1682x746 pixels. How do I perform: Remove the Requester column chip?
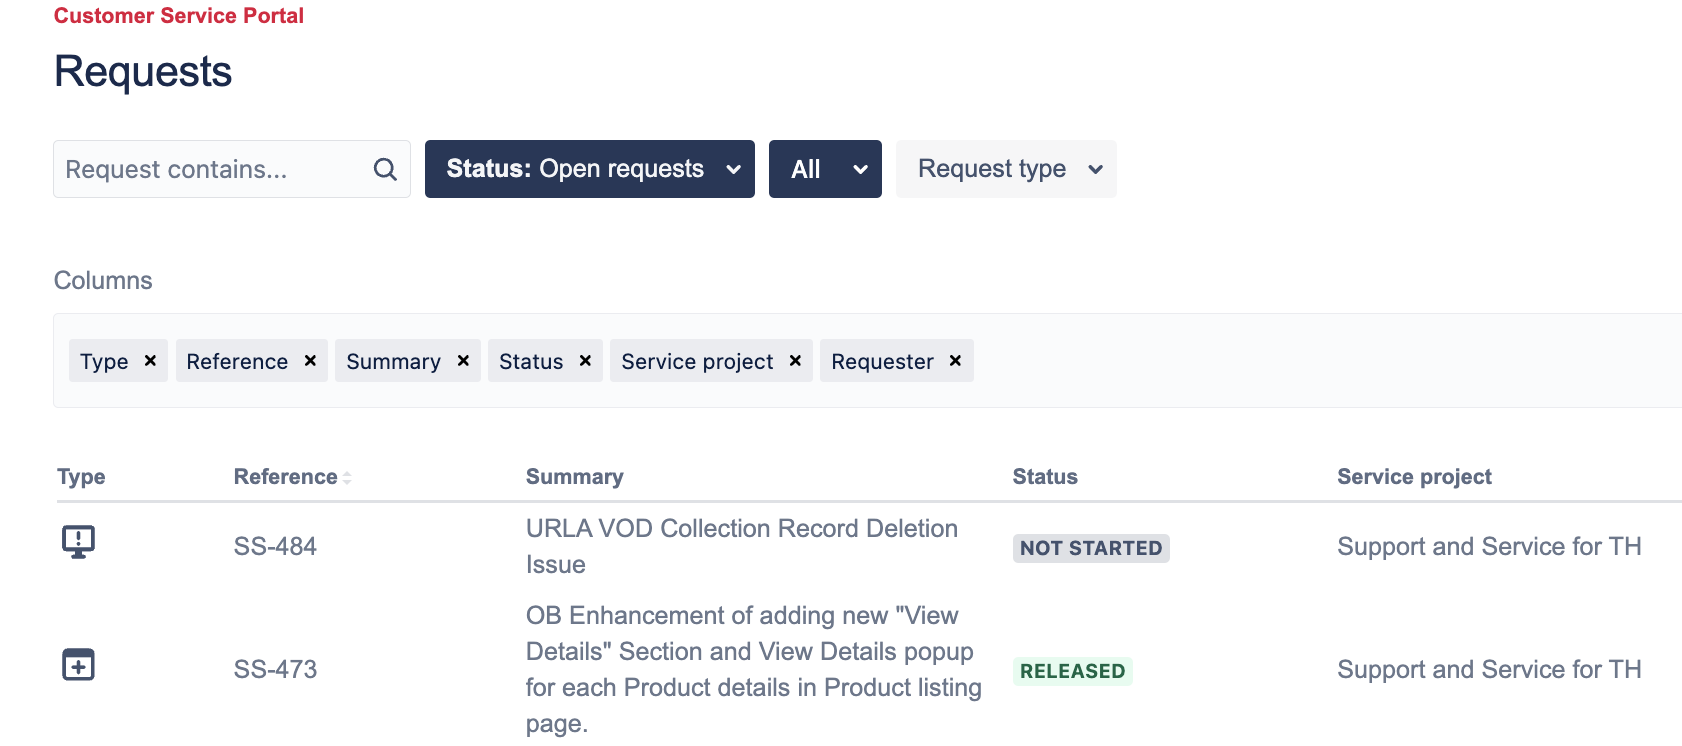pos(955,360)
